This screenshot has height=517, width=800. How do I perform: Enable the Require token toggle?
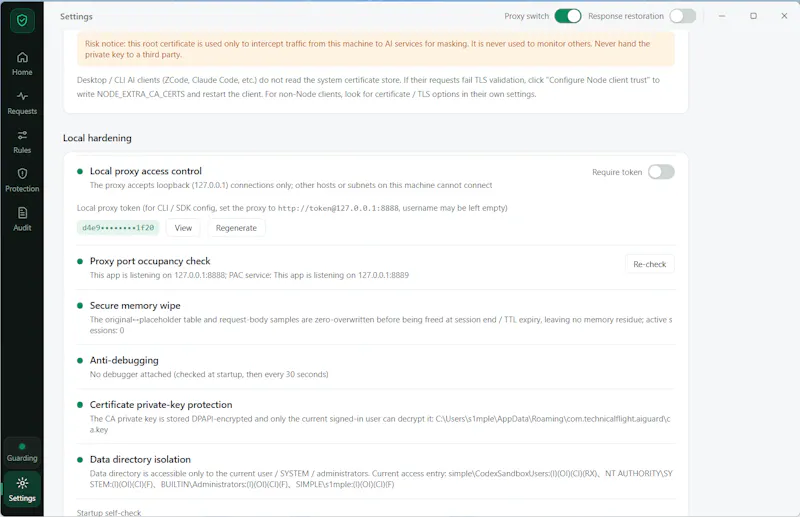tap(661, 172)
